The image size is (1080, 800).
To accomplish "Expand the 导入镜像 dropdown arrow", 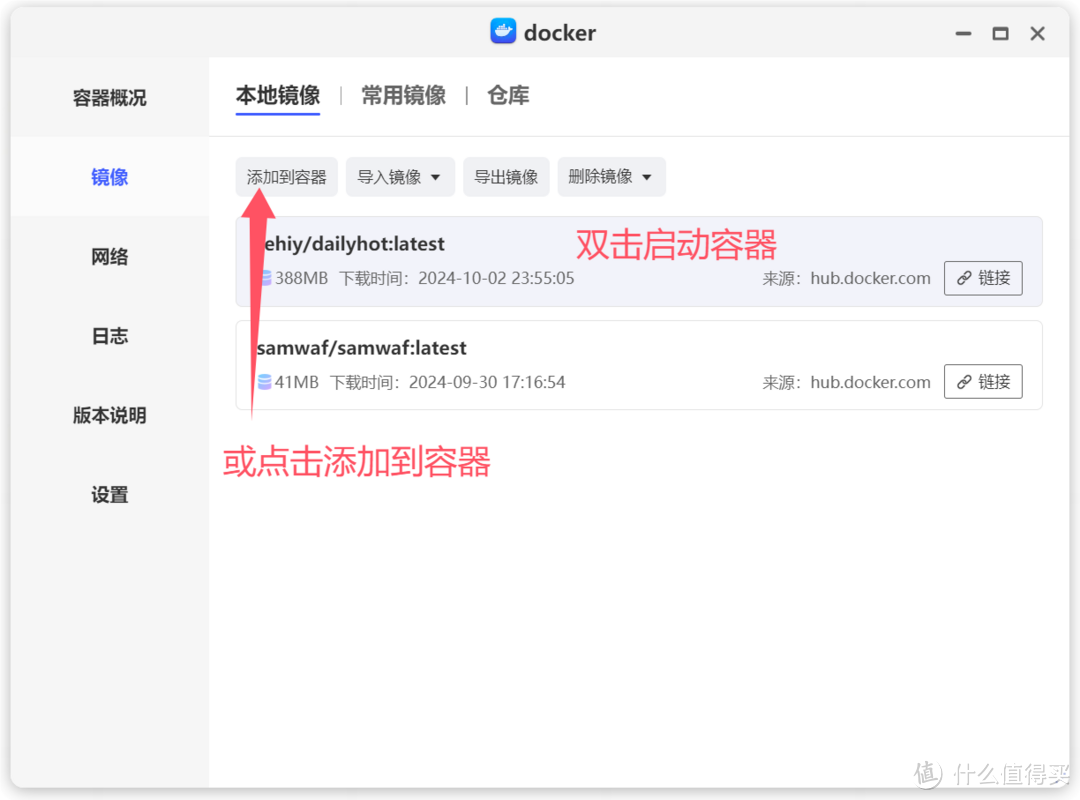I will coord(437,177).
